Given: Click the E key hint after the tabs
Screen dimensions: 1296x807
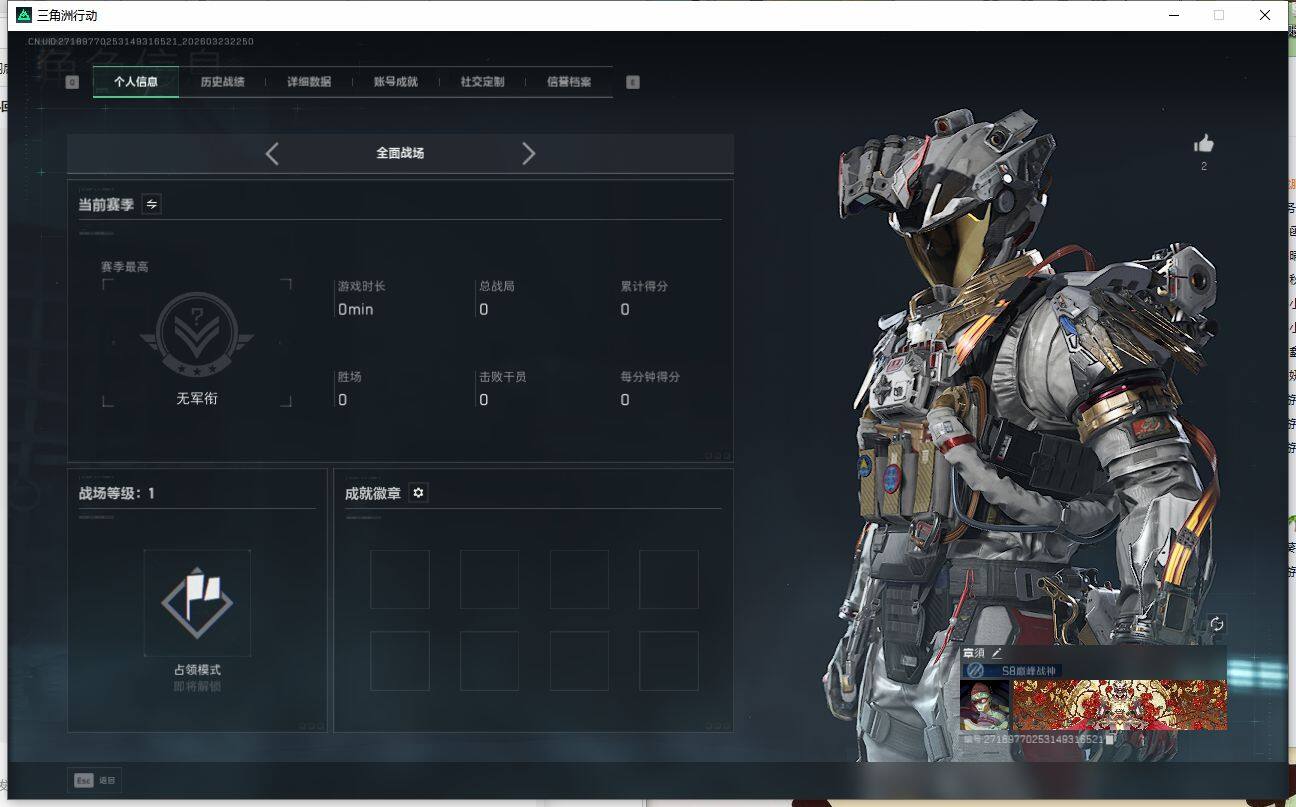Looking at the screenshot, I should click(633, 82).
